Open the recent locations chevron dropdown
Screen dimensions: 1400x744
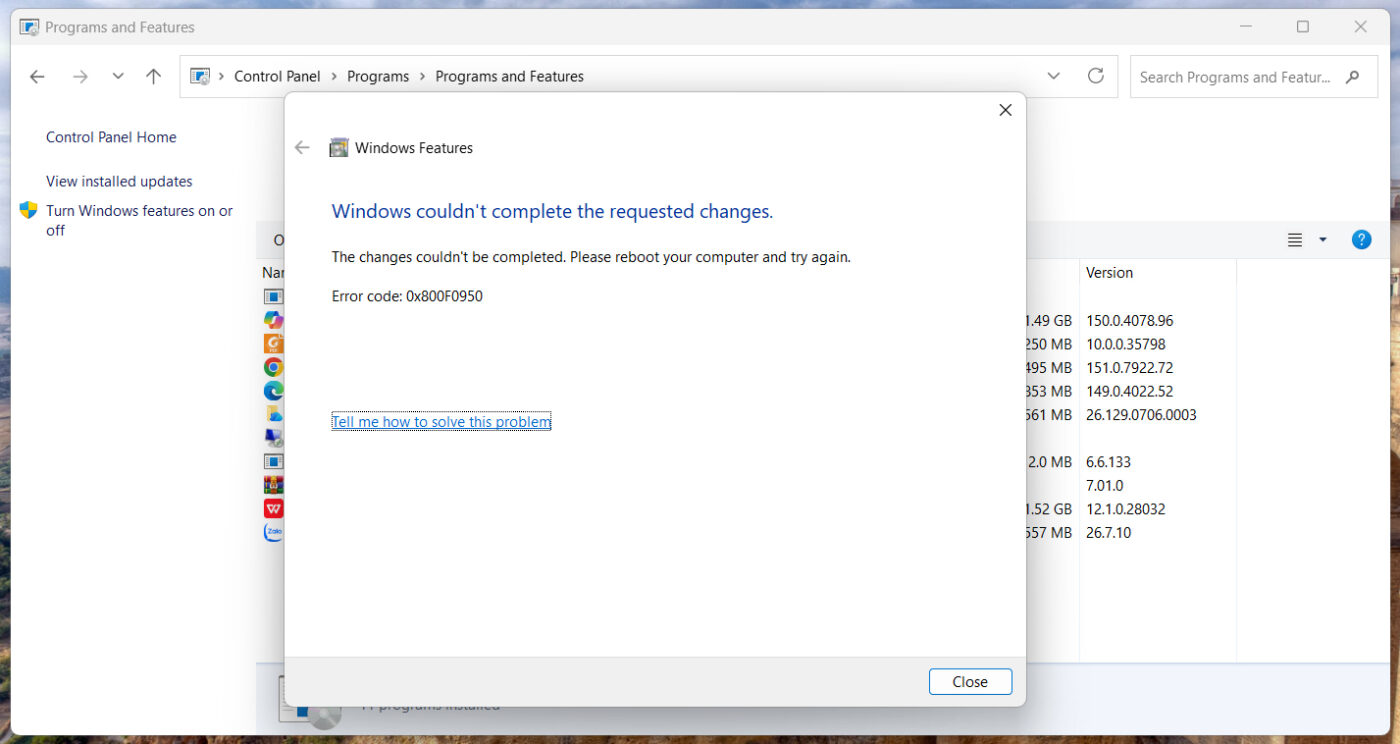coord(118,76)
